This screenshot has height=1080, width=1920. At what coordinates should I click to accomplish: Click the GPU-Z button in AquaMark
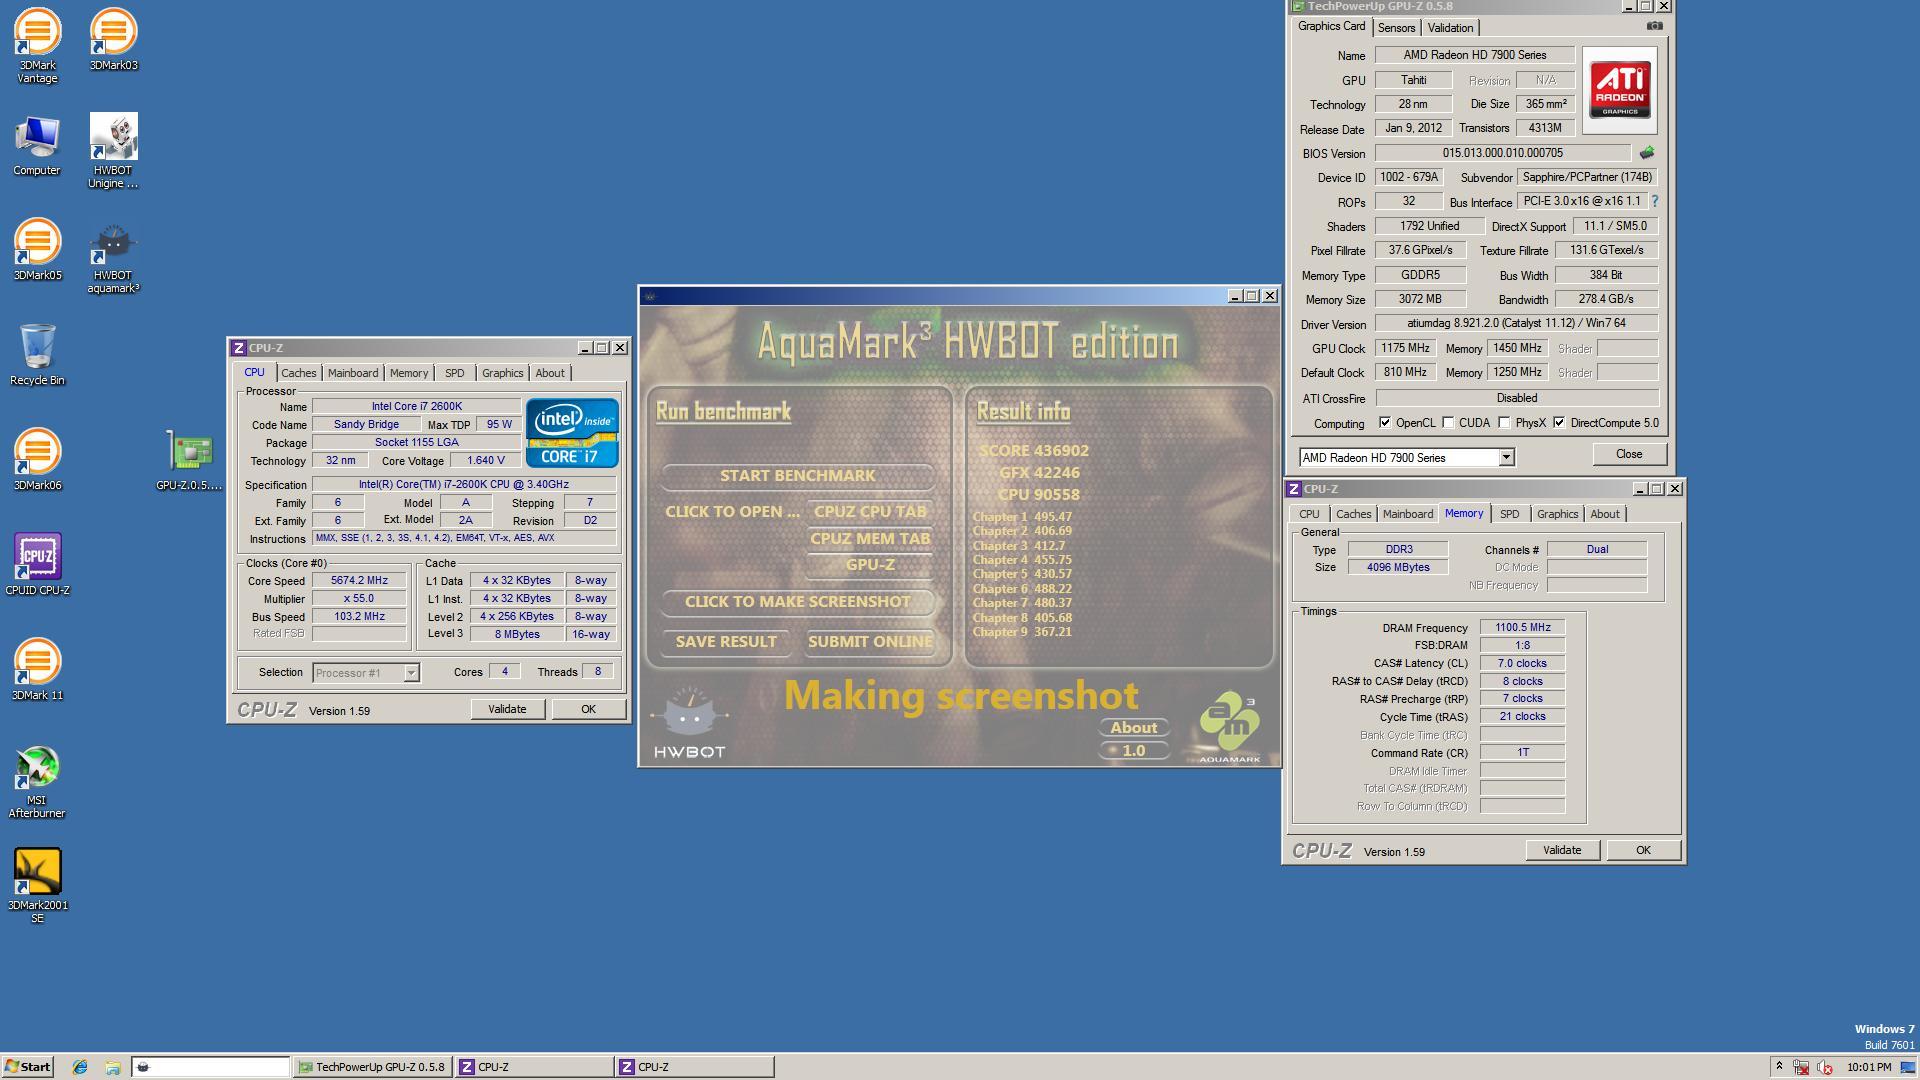(870, 565)
